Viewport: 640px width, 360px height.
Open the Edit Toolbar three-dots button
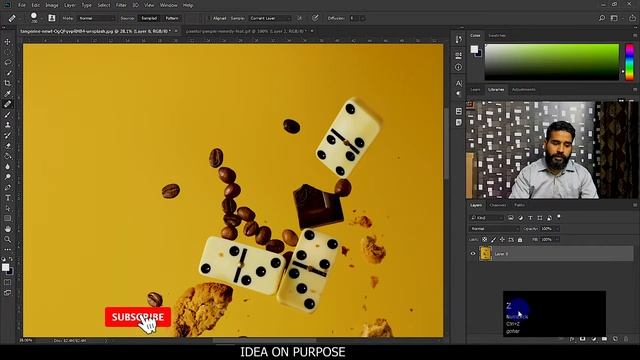point(7,249)
